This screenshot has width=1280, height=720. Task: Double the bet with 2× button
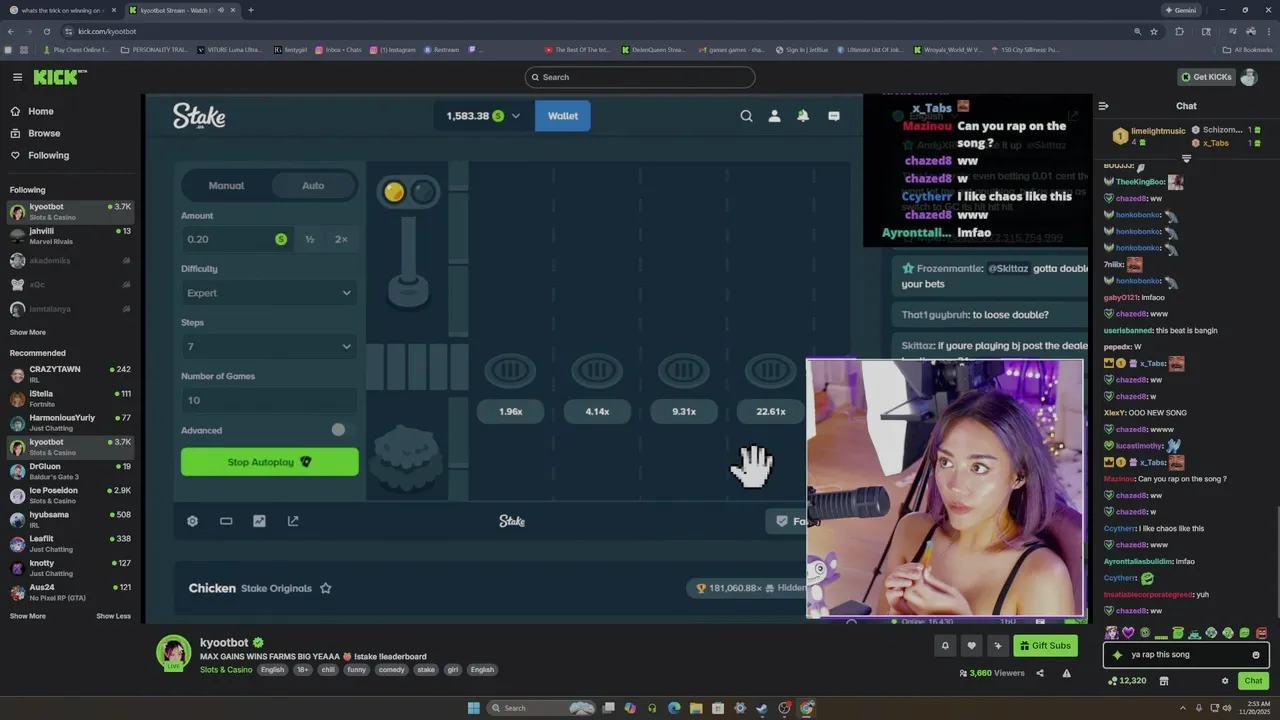pos(341,239)
